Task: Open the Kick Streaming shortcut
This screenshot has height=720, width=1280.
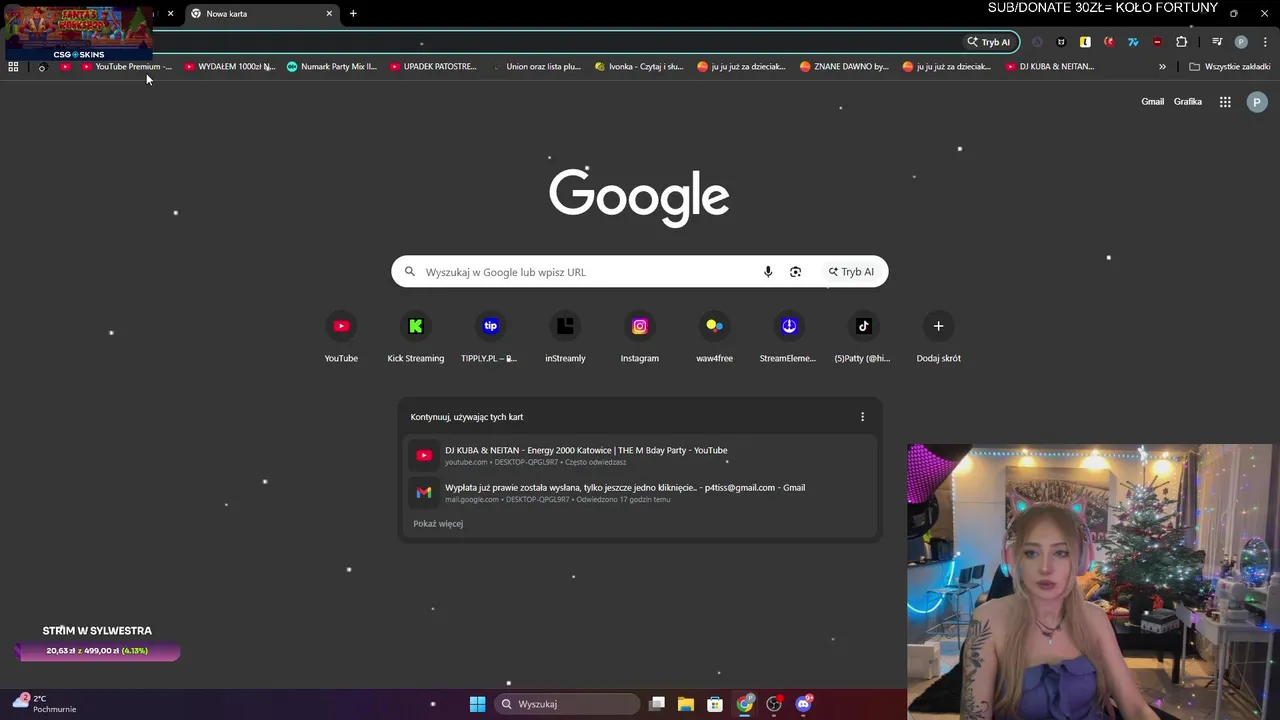Action: (416, 338)
